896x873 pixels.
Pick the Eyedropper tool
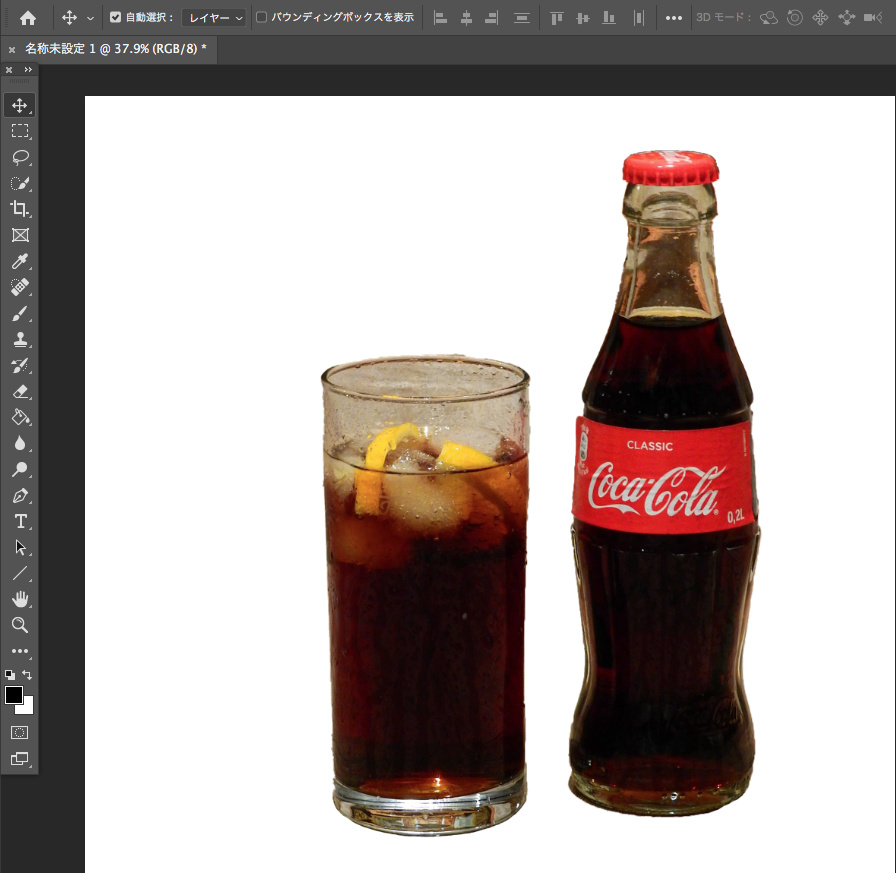[20, 261]
